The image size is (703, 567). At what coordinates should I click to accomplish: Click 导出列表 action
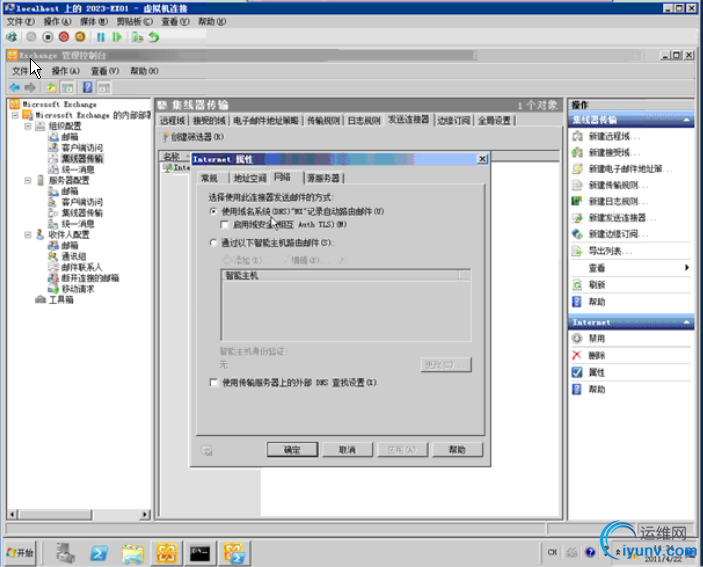610,251
